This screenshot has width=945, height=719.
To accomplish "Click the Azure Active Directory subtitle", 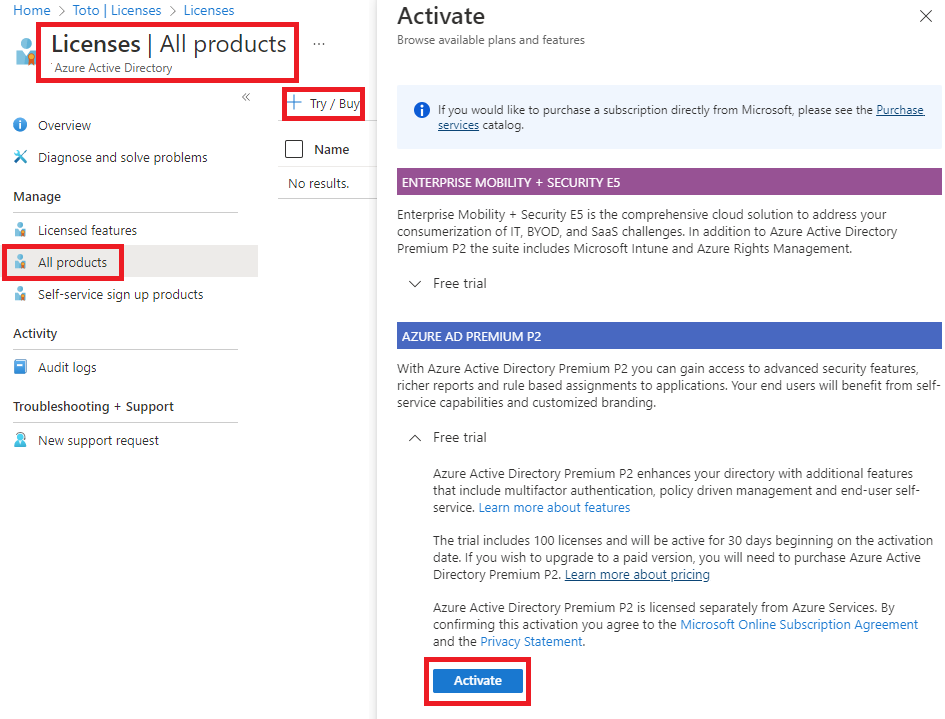I will (x=113, y=68).
